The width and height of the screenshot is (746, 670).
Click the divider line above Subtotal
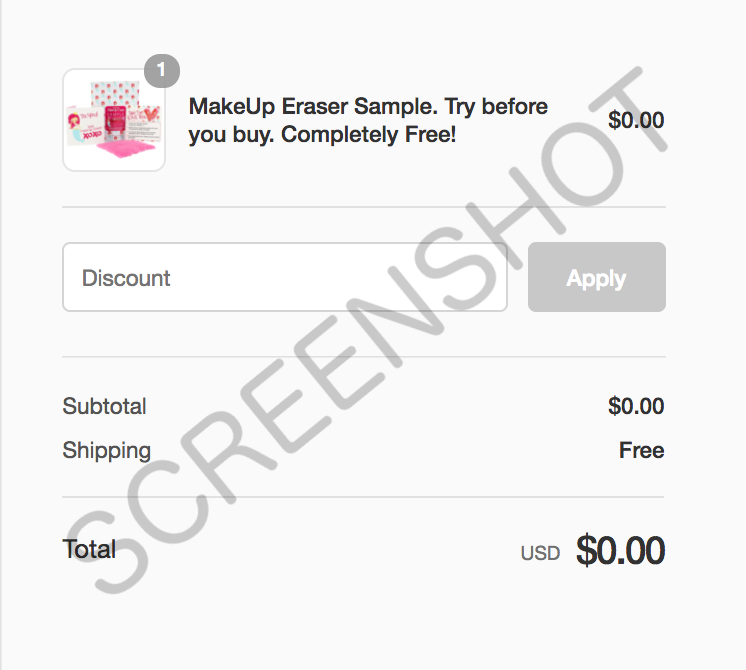(x=364, y=356)
